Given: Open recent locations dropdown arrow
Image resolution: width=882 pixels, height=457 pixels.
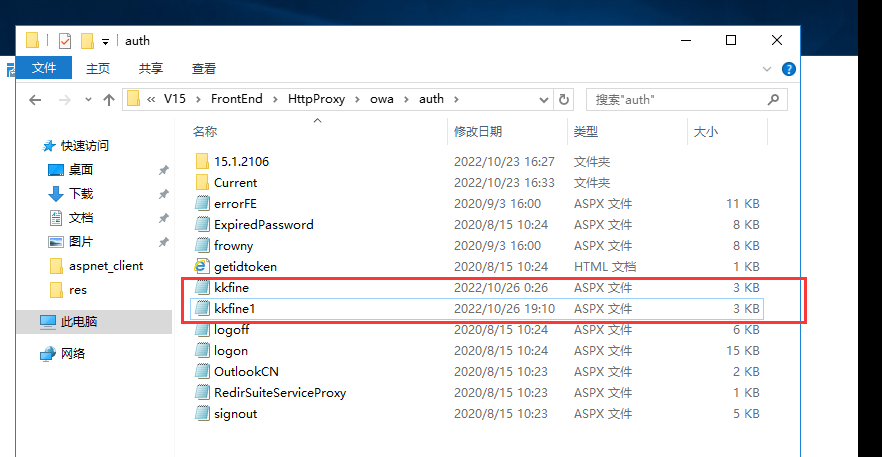Looking at the screenshot, I should click(86, 100).
